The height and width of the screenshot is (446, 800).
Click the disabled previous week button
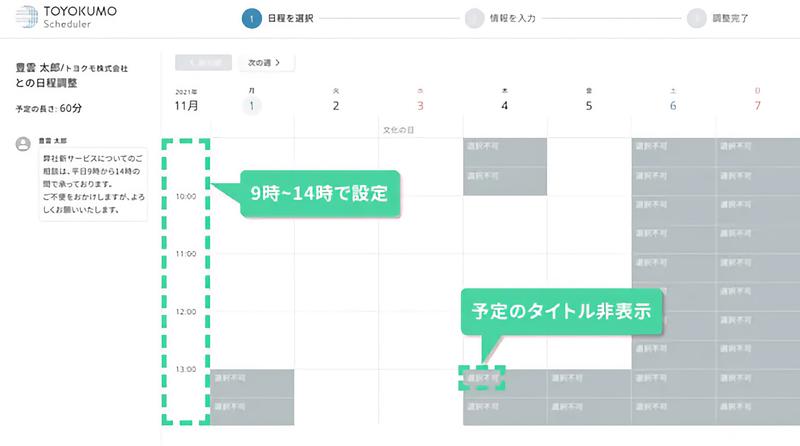tap(204, 63)
